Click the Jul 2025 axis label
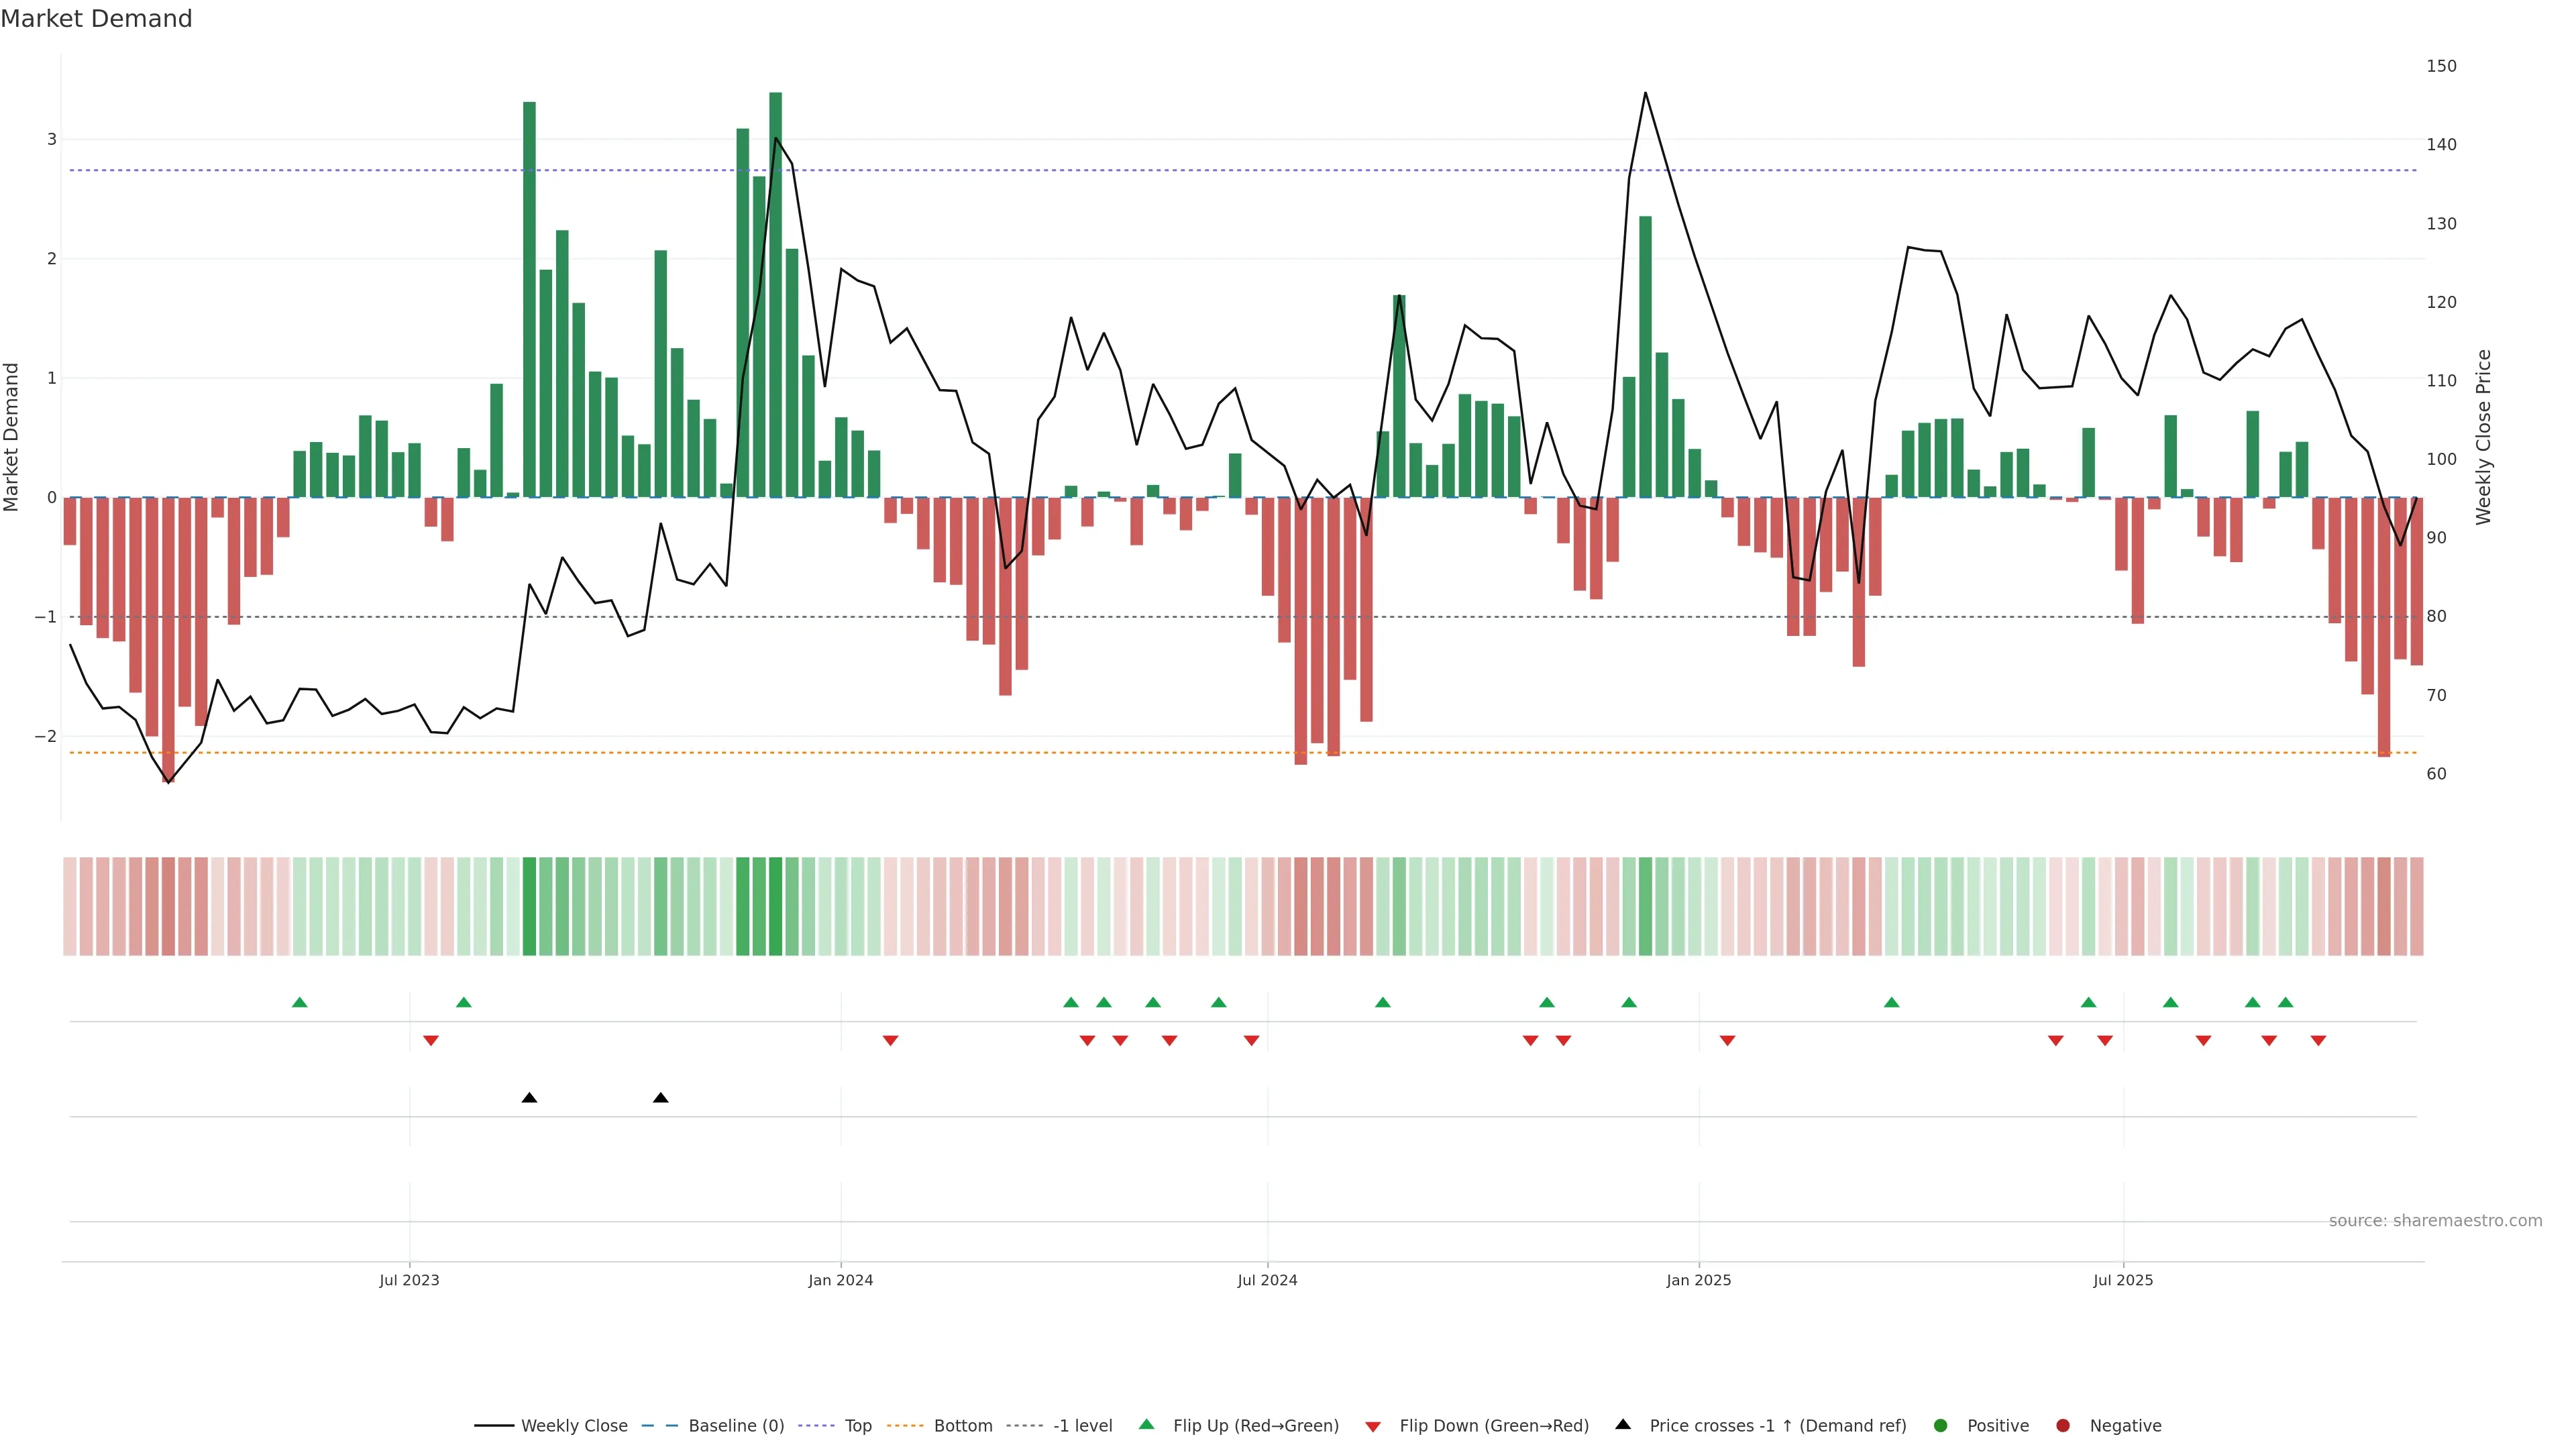 pyautogui.click(x=2123, y=1280)
